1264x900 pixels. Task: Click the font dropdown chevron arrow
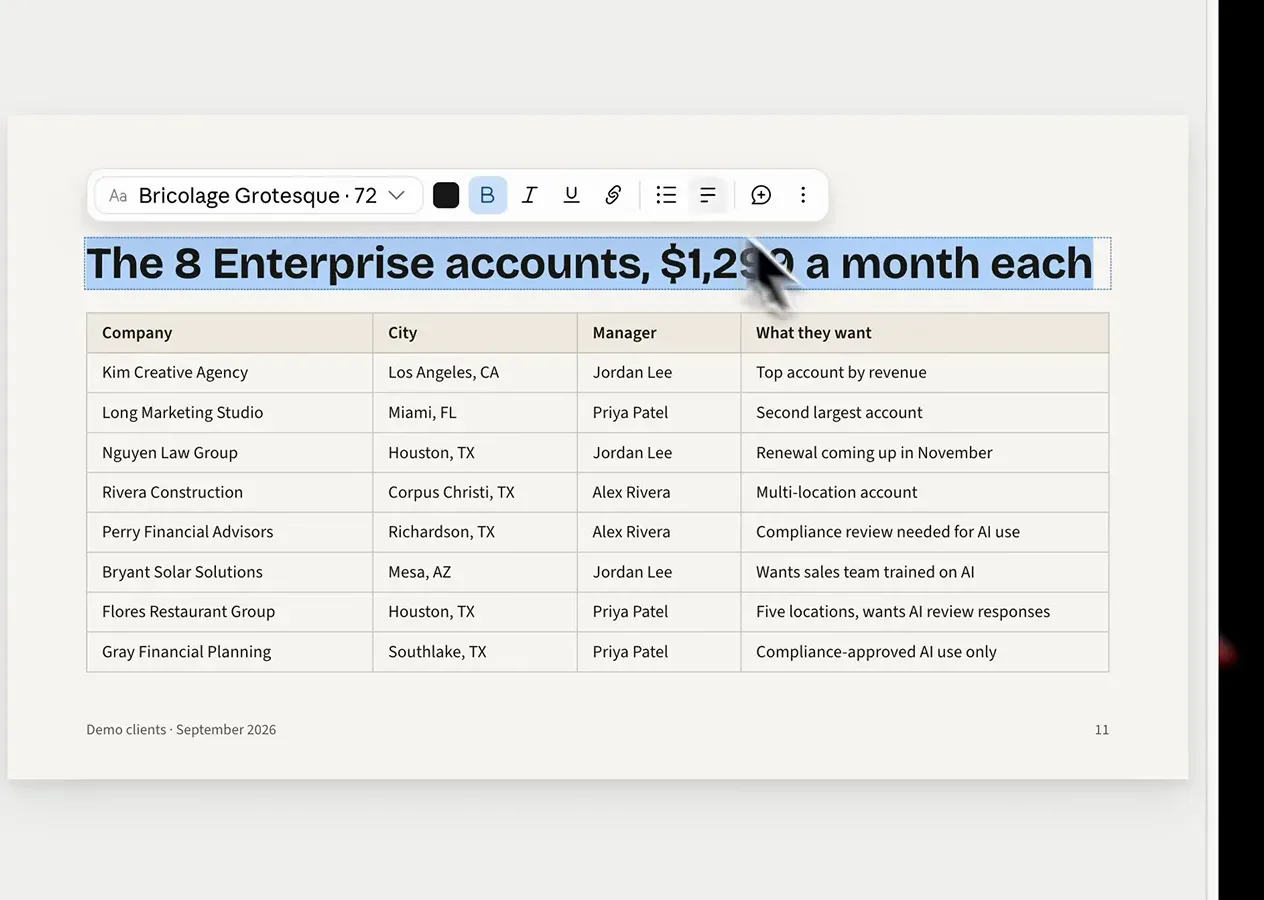pos(397,195)
